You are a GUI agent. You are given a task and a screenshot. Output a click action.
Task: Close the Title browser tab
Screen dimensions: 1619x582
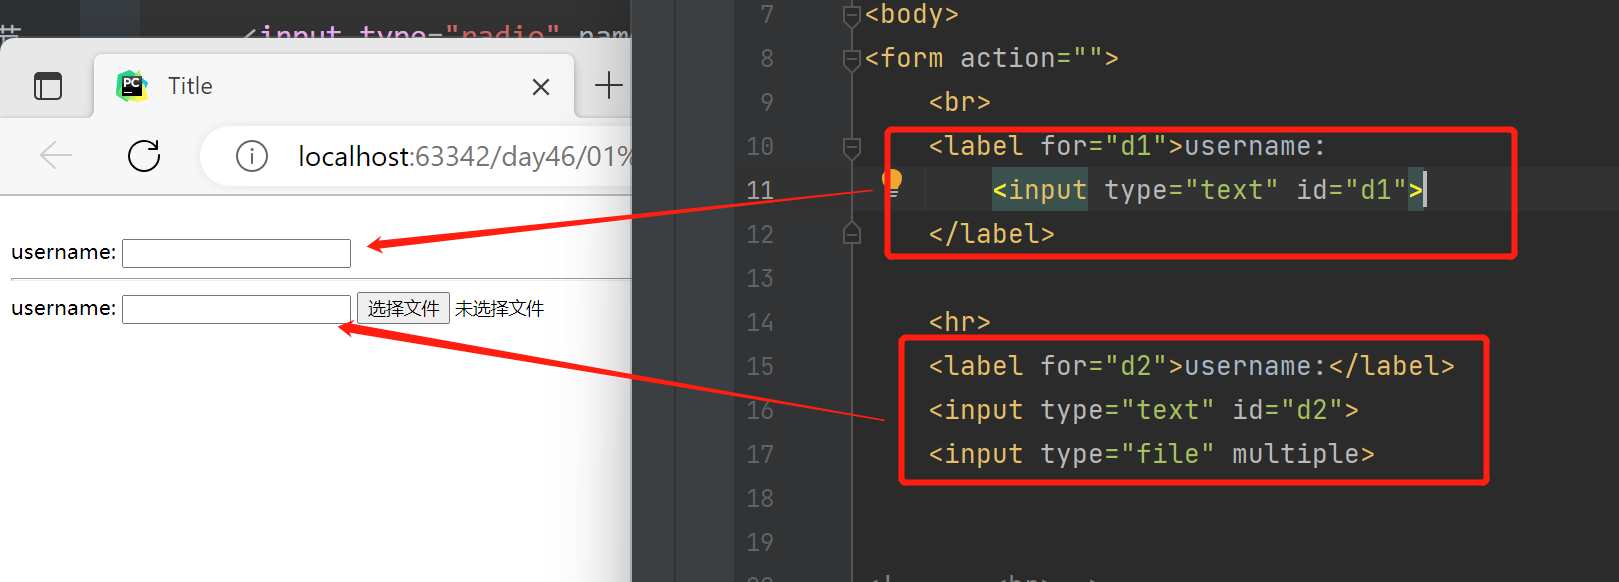coord(541,87)
